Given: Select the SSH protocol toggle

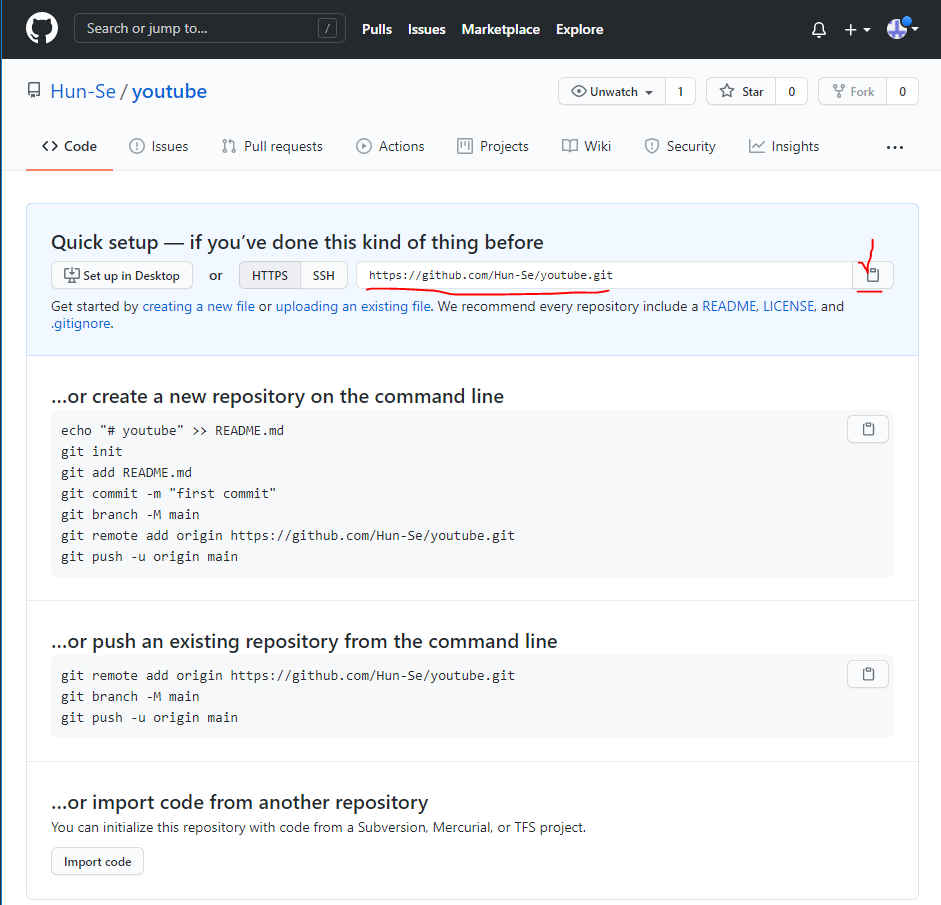Looking at the screenshot, I should tap(323, 275).
